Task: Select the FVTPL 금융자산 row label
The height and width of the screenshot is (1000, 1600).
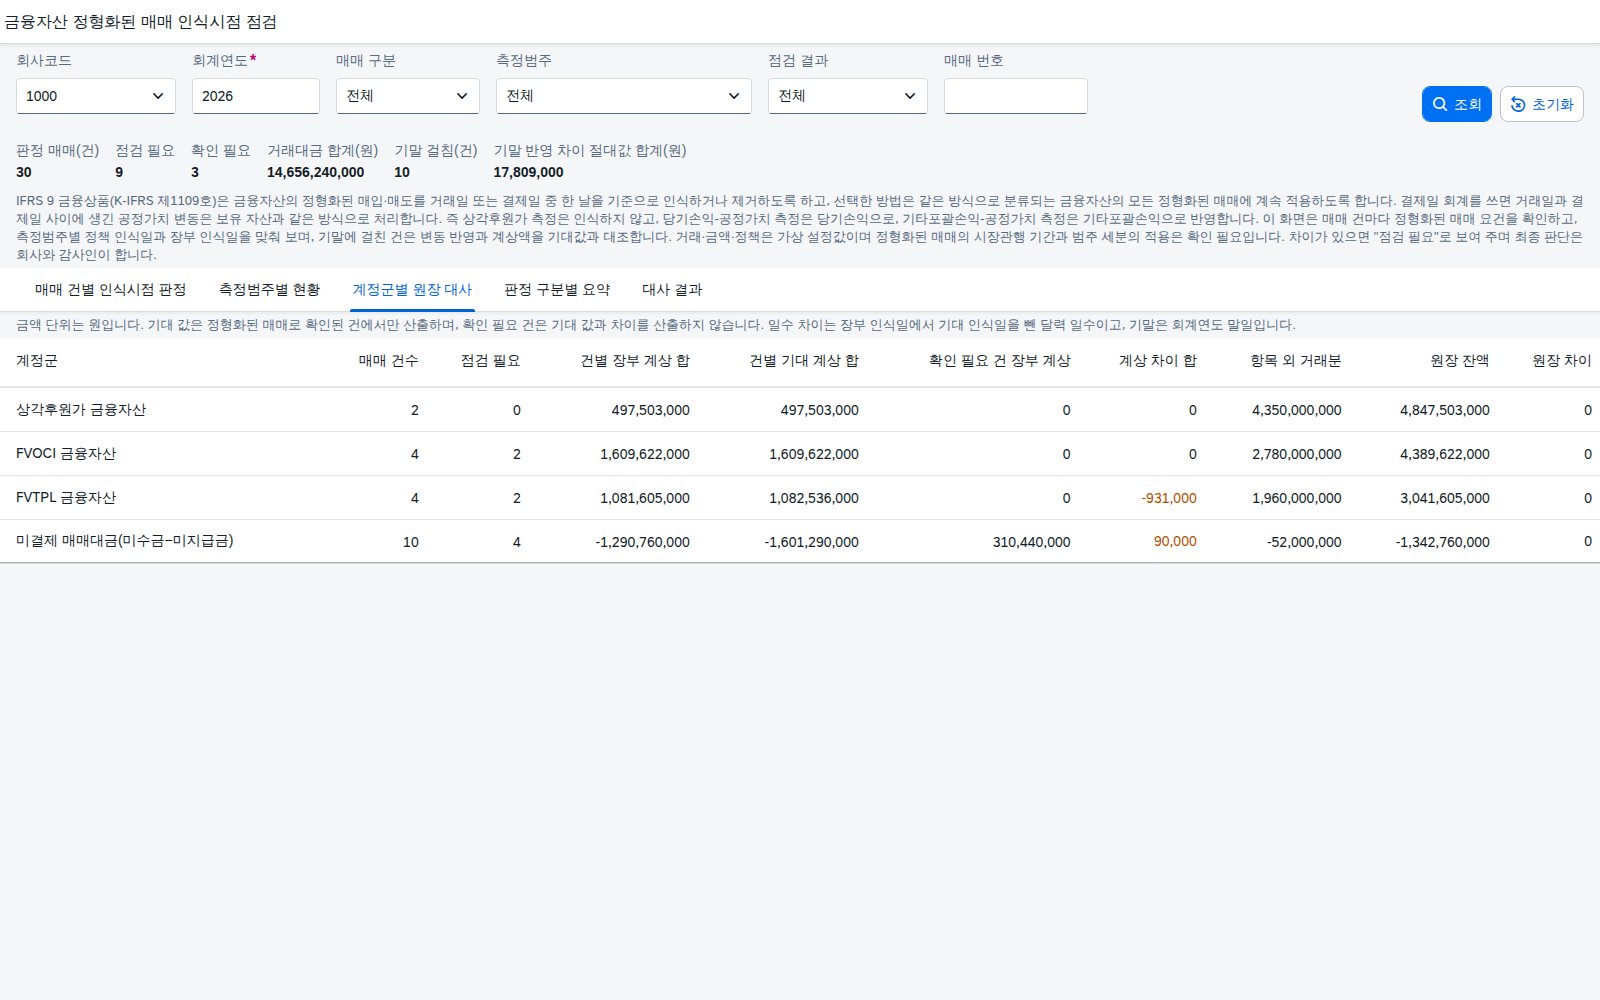Action: 66,498
